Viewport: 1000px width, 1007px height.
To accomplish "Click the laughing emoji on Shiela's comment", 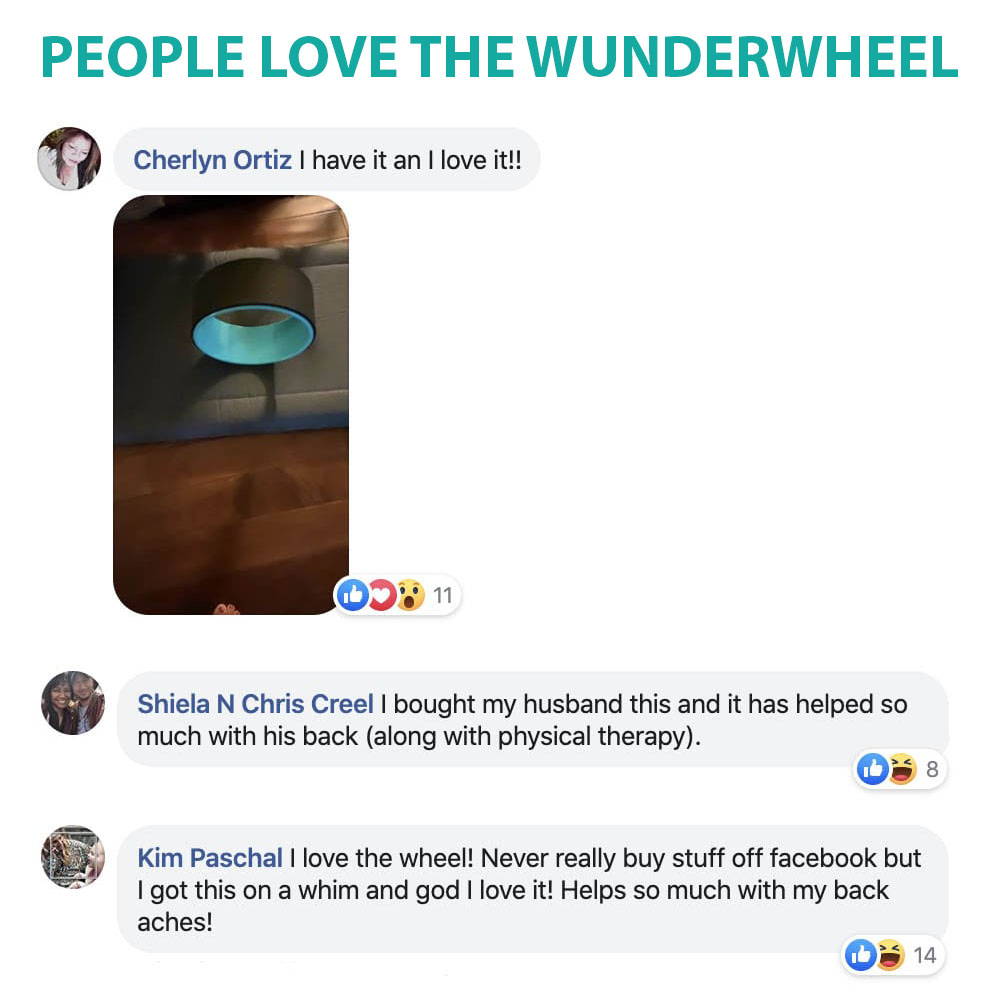I will tap(902, 769).
